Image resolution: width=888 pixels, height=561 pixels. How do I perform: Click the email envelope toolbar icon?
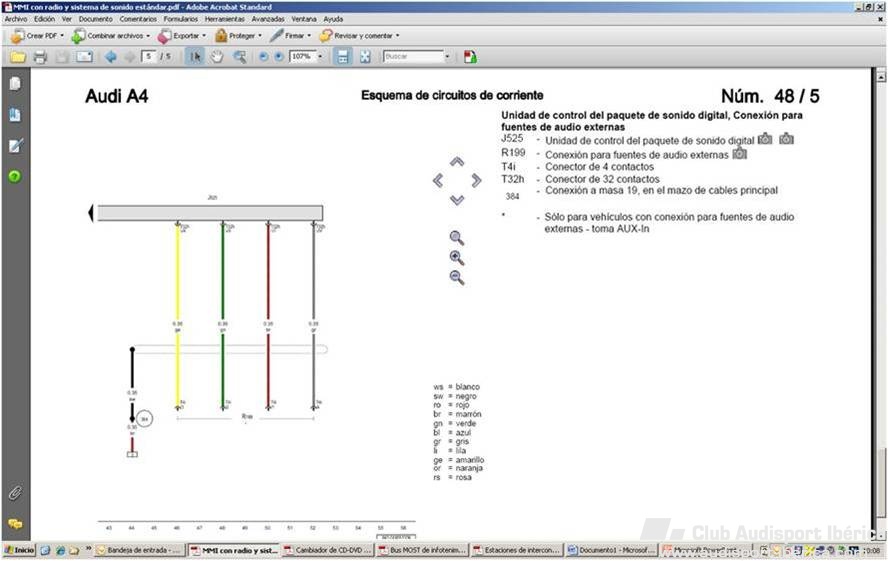click(84, 57)
